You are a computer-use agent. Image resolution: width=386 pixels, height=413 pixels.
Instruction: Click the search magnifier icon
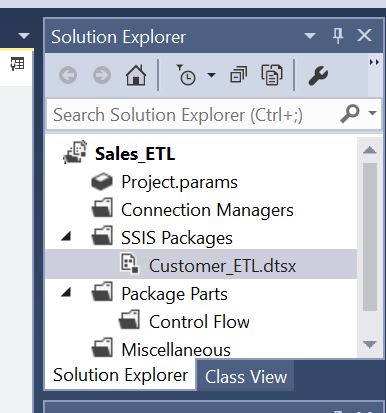click(x=350, y=114)
